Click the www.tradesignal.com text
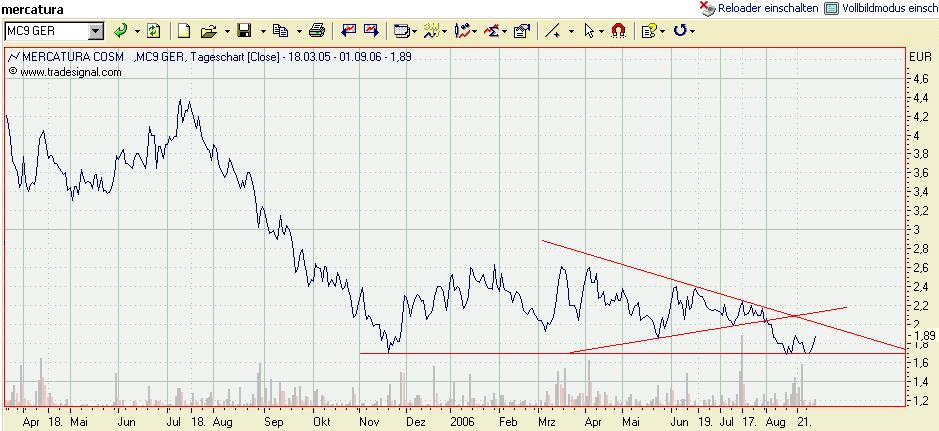 (x=71, y=72)
